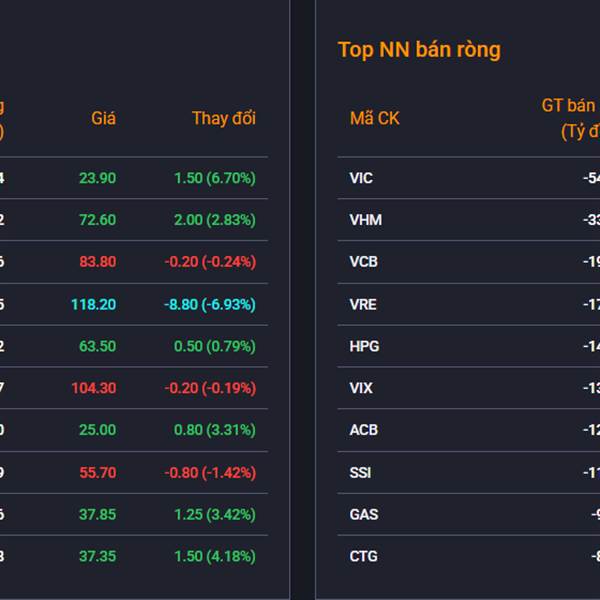The height and width of the screenshot is (600, 600).
Task: Select the 118.20 price cell
Action: [x=93, y=304]
